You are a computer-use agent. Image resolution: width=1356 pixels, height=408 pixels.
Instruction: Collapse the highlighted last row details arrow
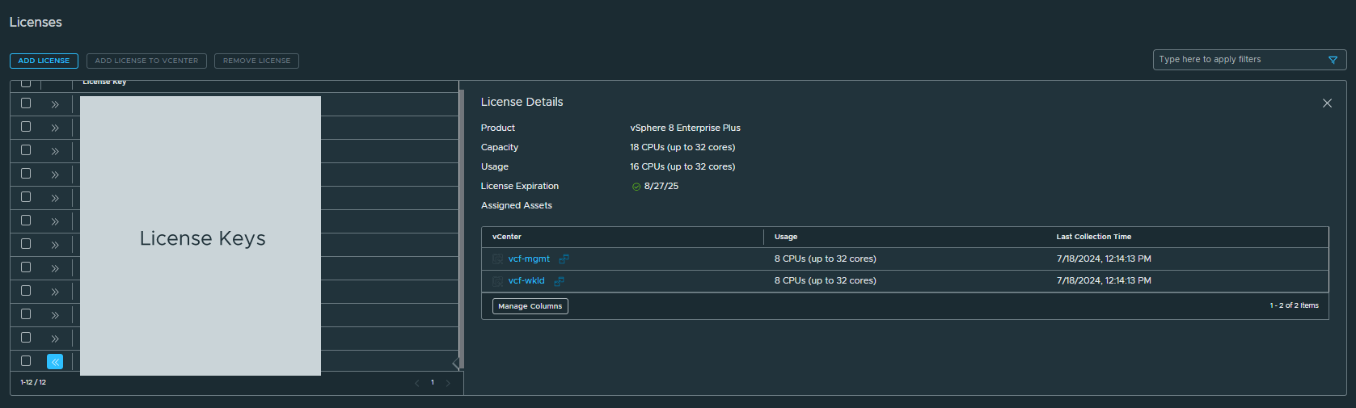click(55, 361)
